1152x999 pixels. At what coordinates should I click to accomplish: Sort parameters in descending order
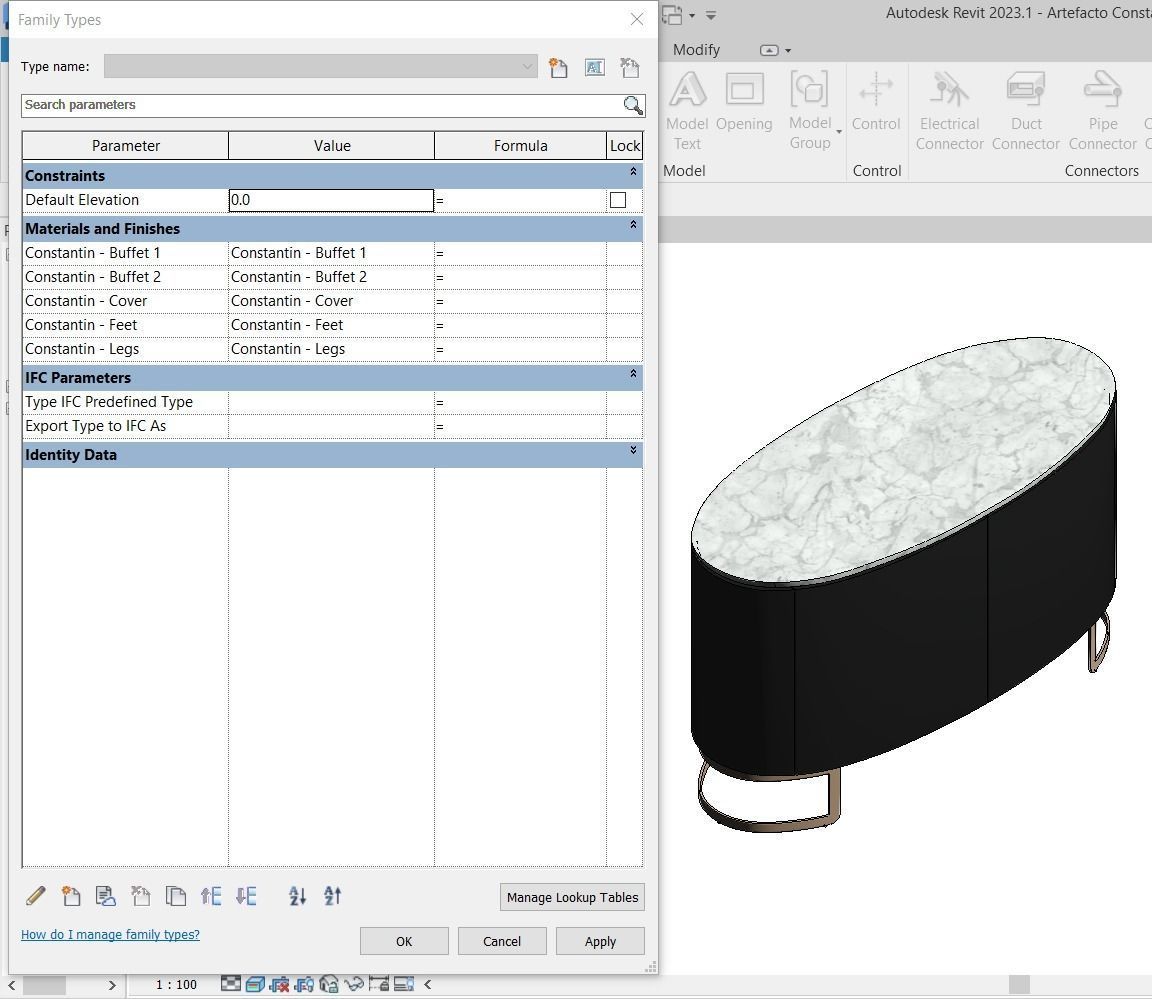332,895
